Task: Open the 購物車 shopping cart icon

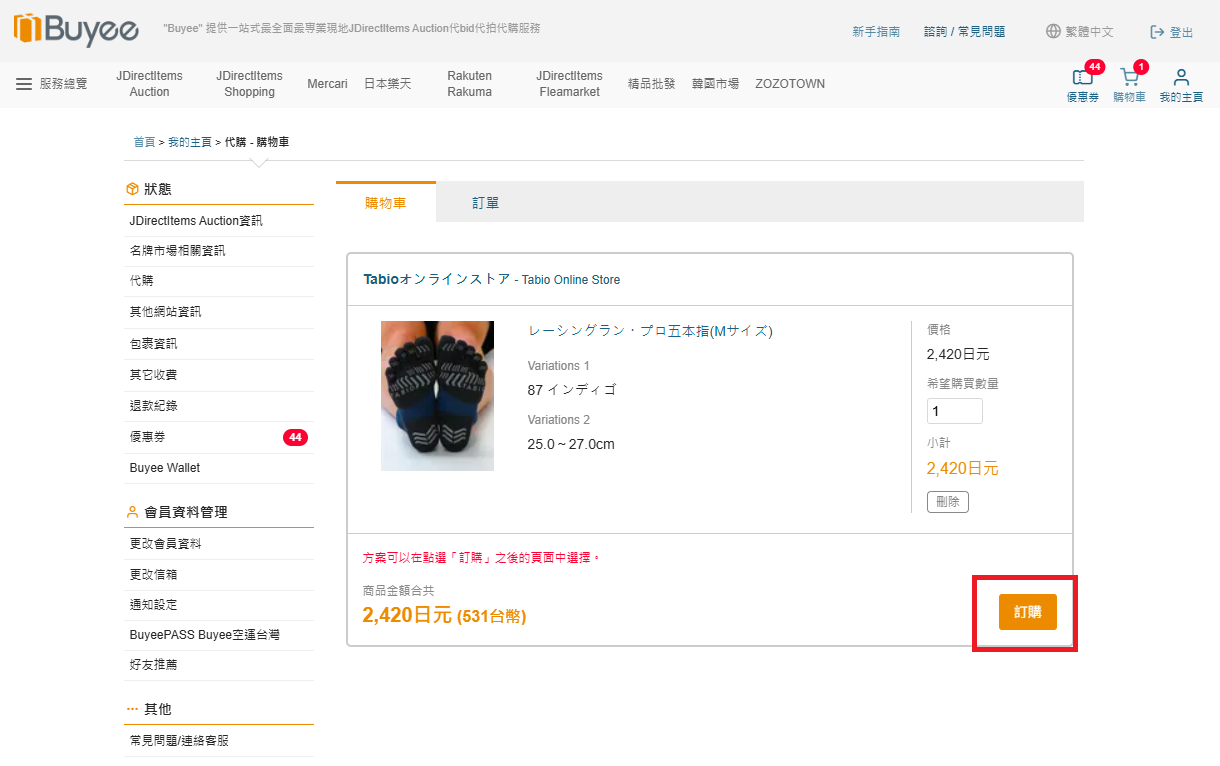Action: [1129, 77]
